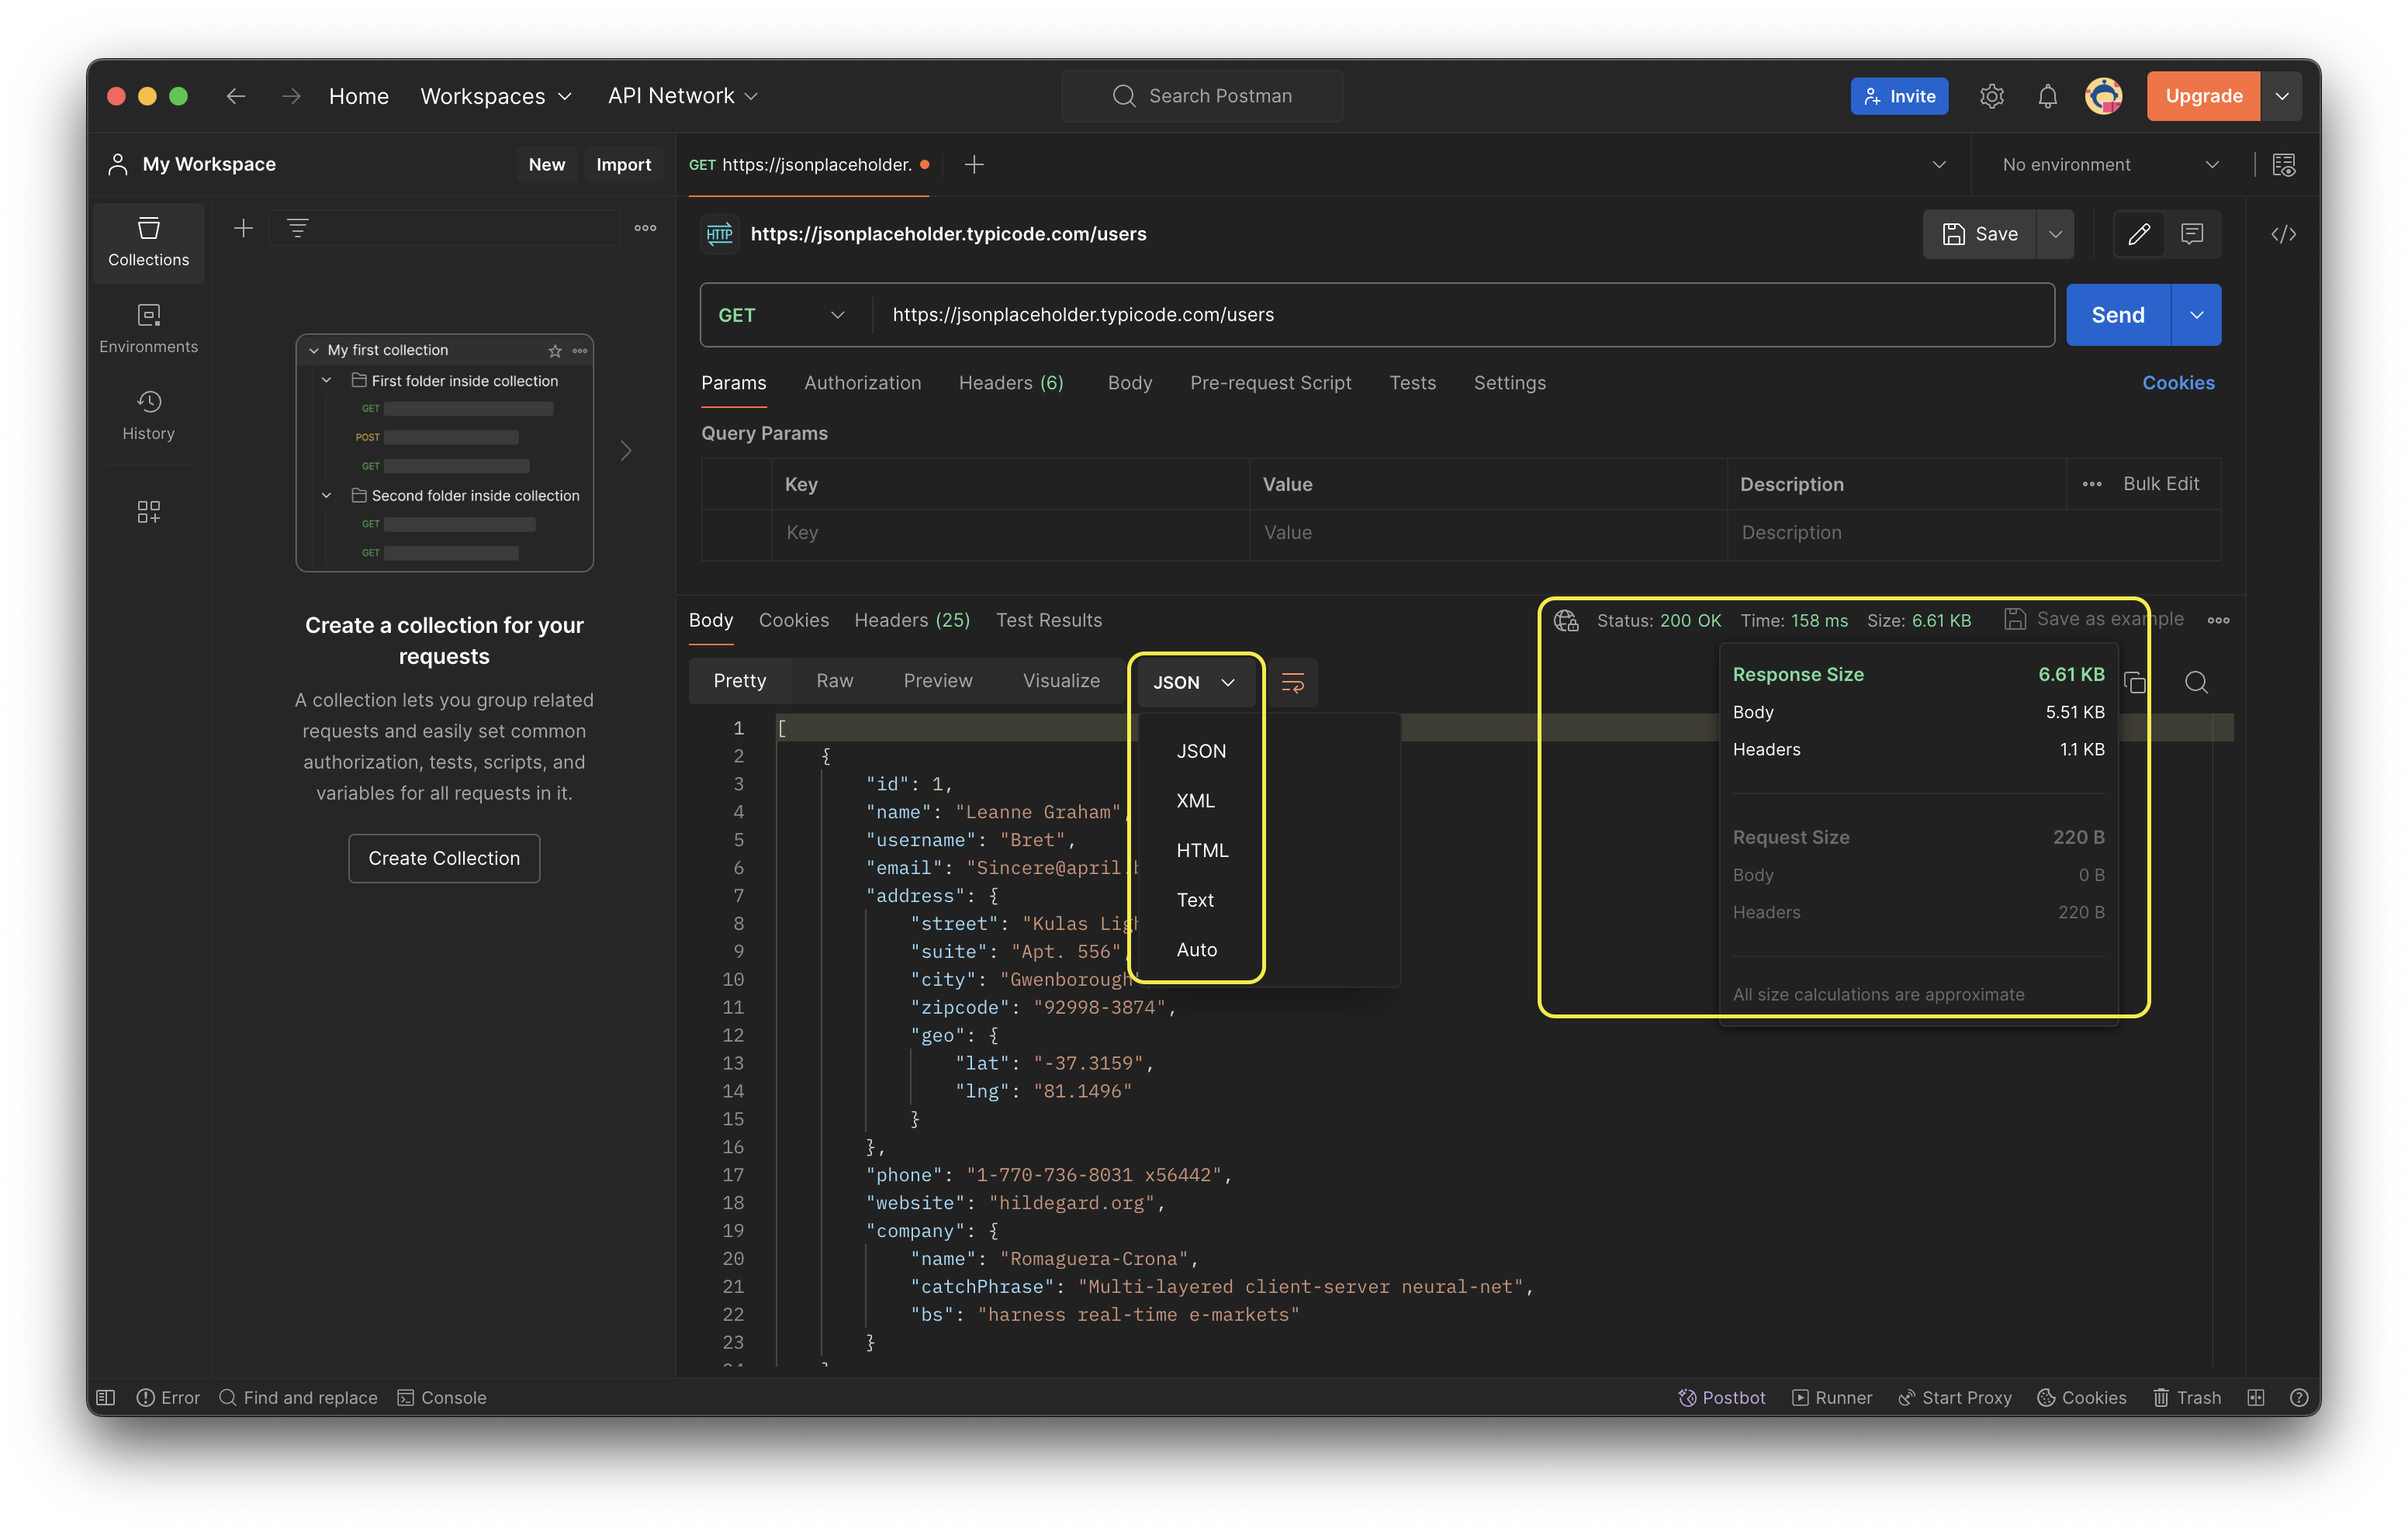
Task: Open the response Headers (25) tab
Action: pos(911,620)
